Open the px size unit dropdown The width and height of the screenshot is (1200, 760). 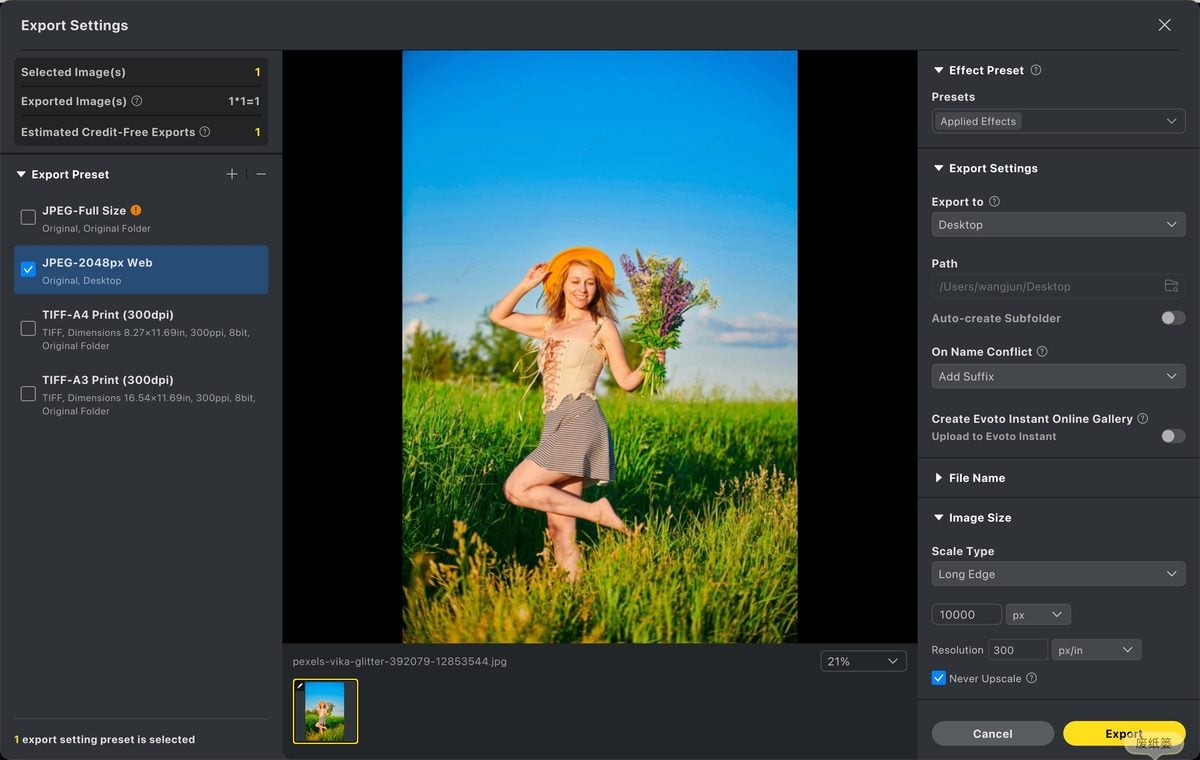click(1039, 615)
